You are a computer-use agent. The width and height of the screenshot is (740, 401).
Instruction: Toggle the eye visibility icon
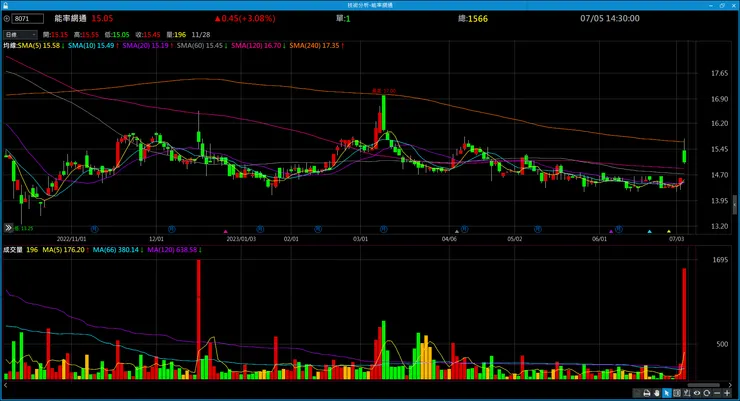coord(697,393)
